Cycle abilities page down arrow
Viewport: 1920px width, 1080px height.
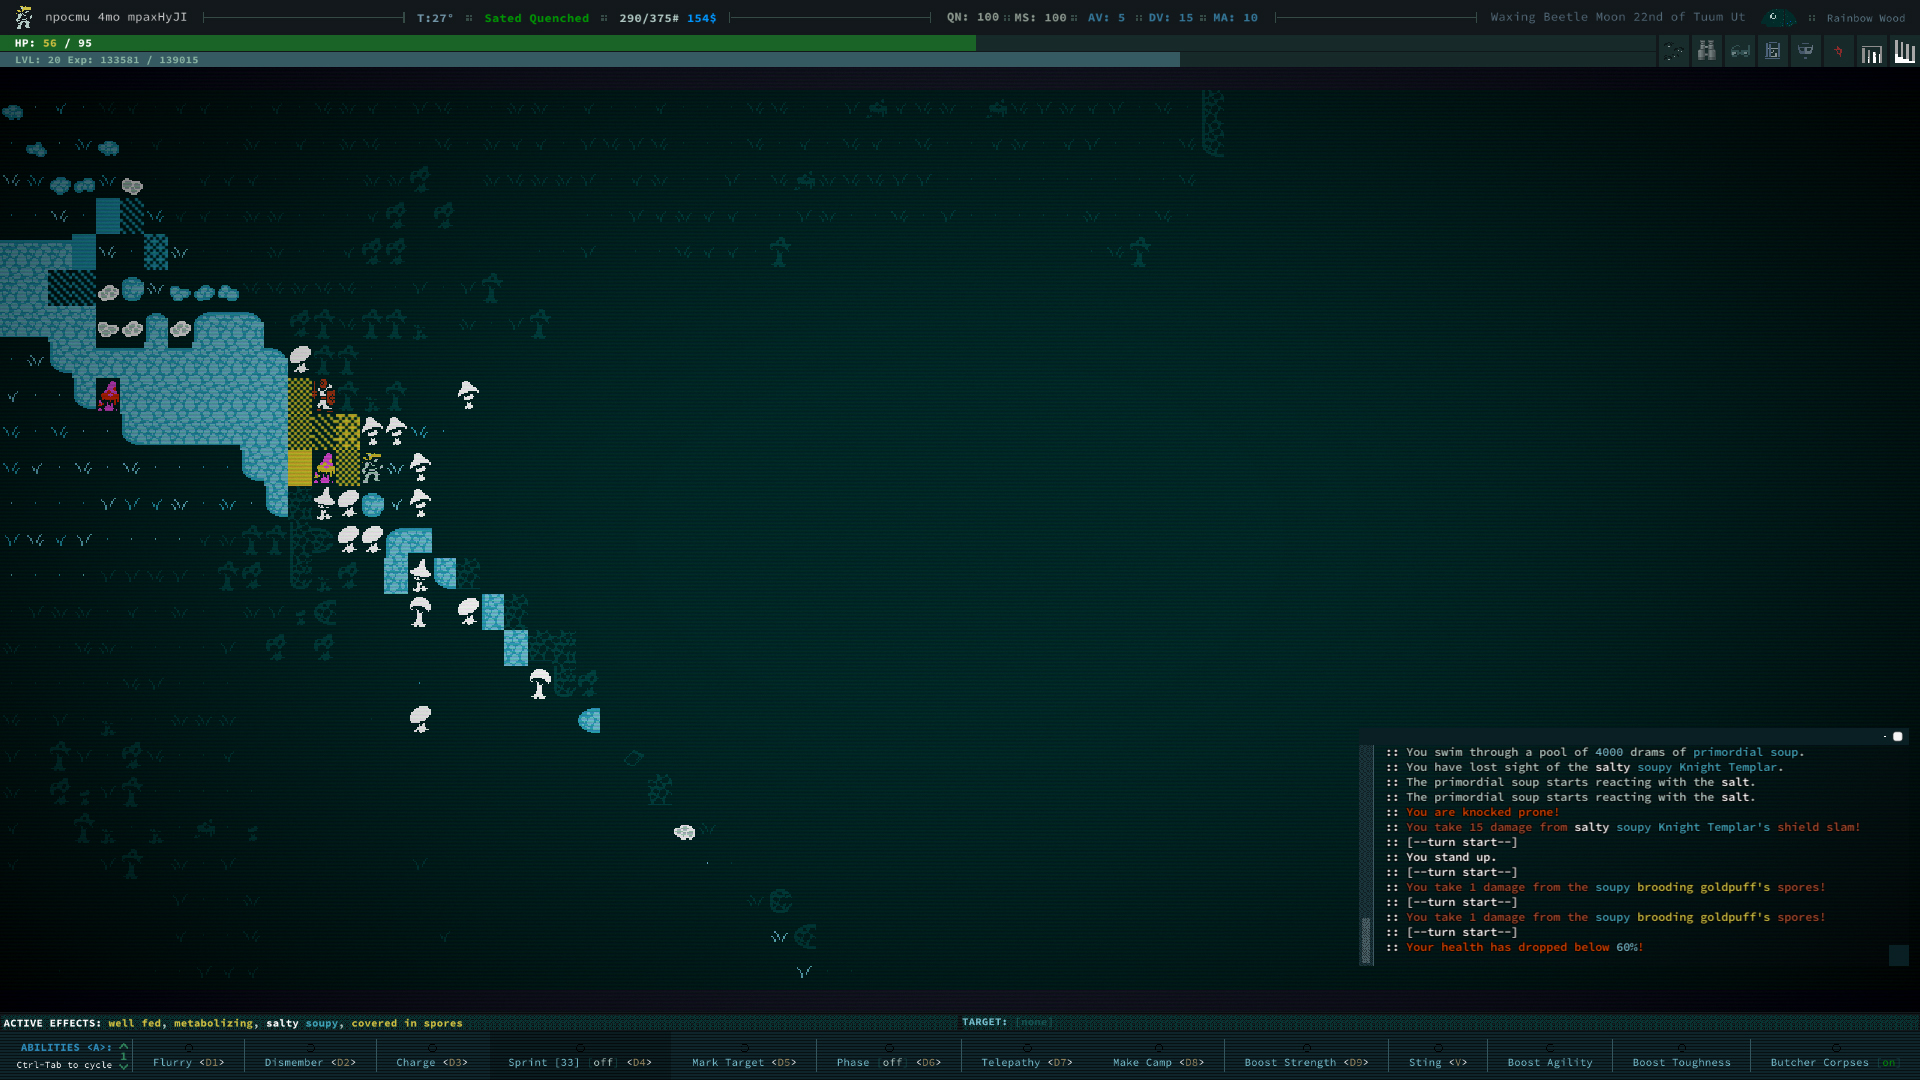tap(124, 1066)
